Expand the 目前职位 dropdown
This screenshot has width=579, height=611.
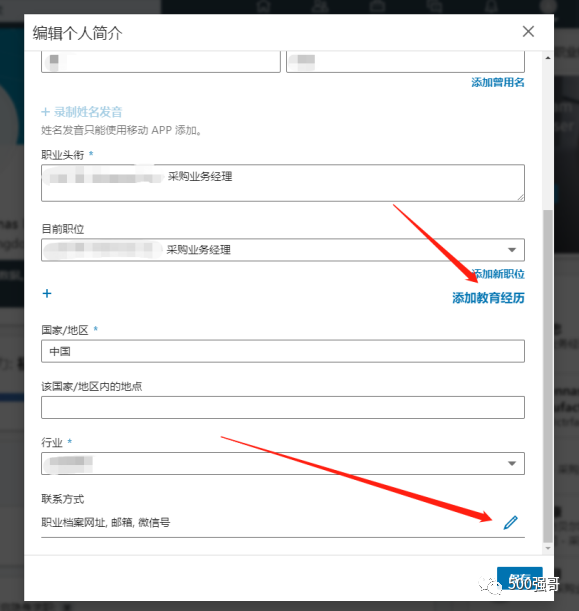[283, 250]
